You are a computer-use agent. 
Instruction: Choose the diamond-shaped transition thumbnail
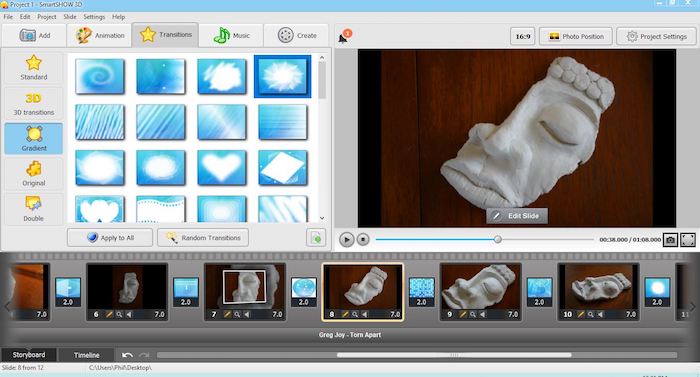click(283, 168)
